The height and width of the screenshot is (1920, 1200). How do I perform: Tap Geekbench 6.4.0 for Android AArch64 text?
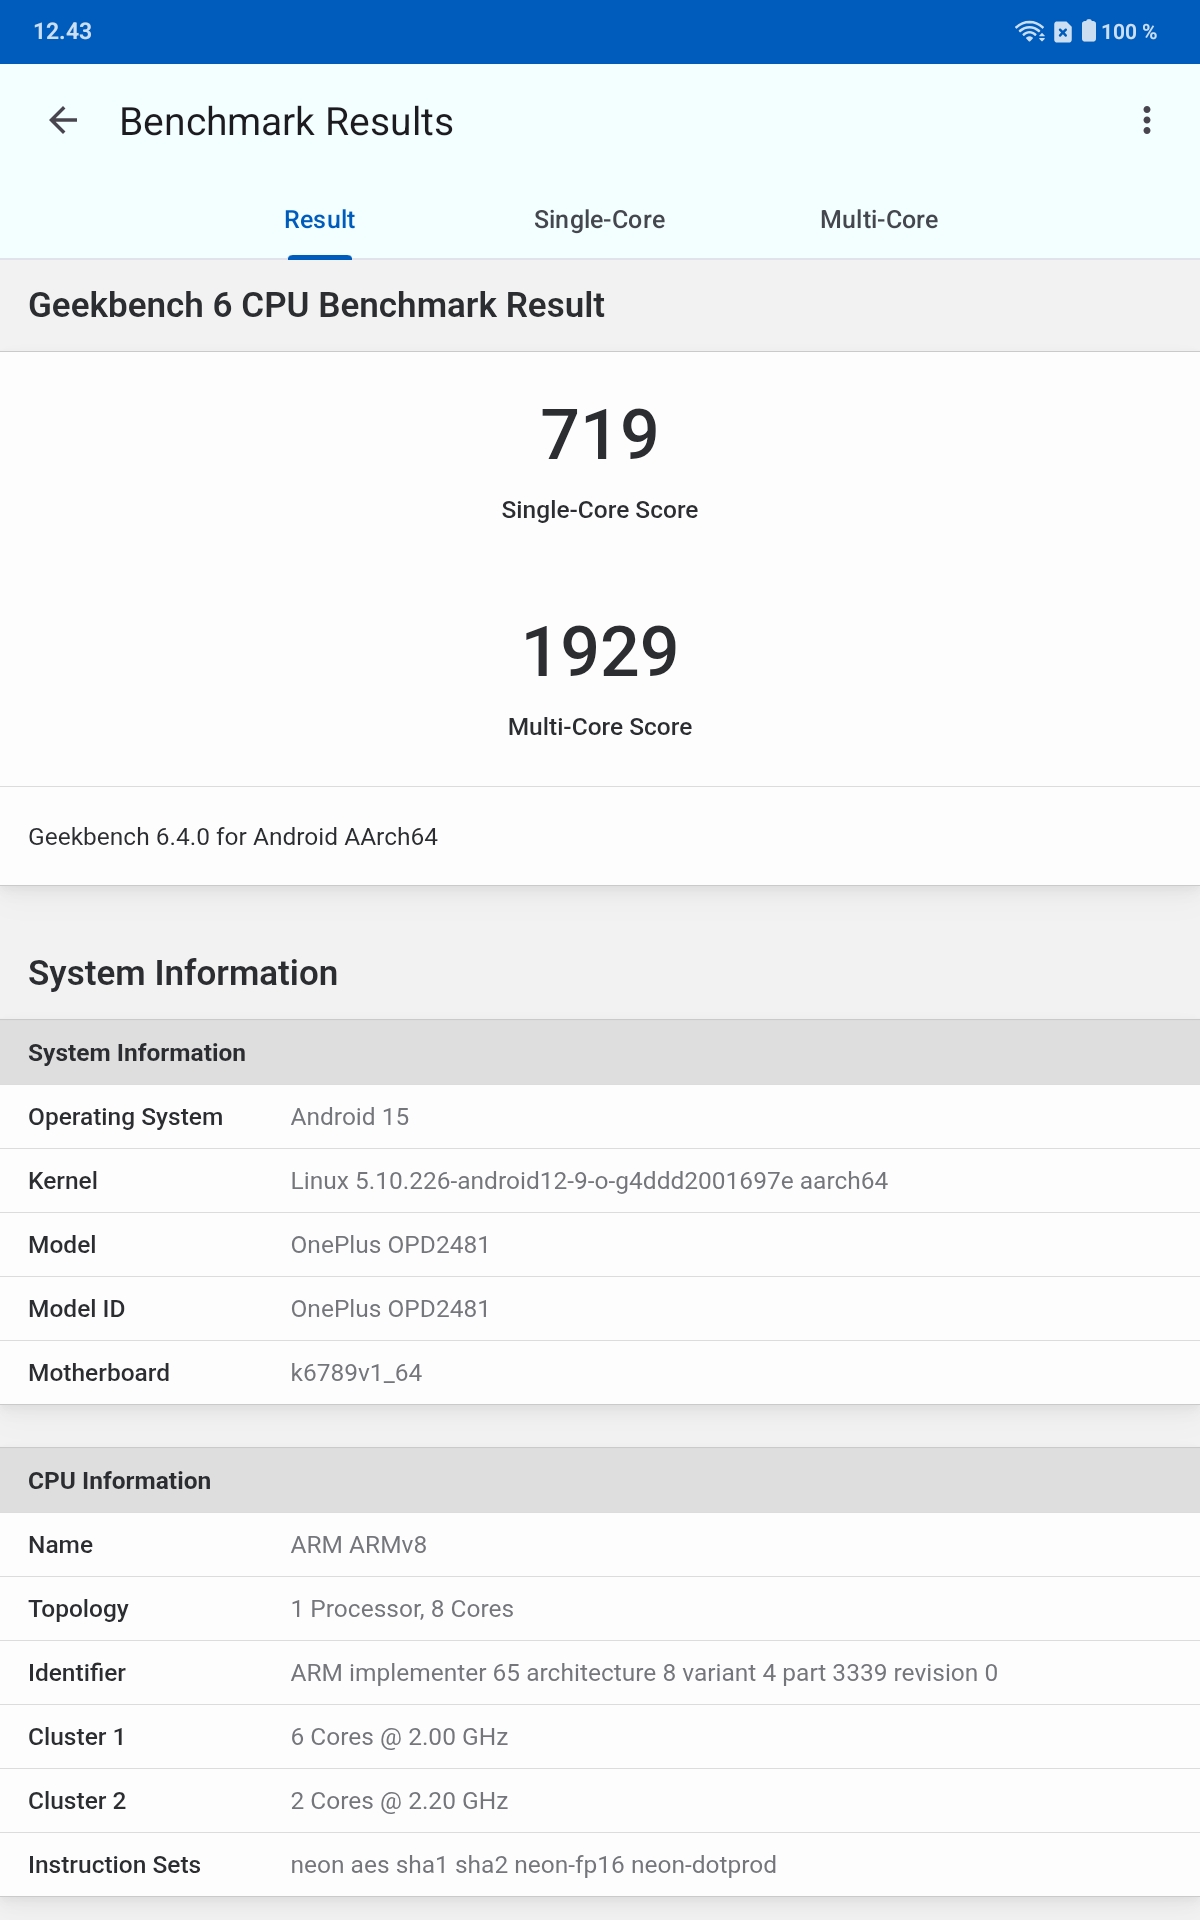tap(233, 837)
